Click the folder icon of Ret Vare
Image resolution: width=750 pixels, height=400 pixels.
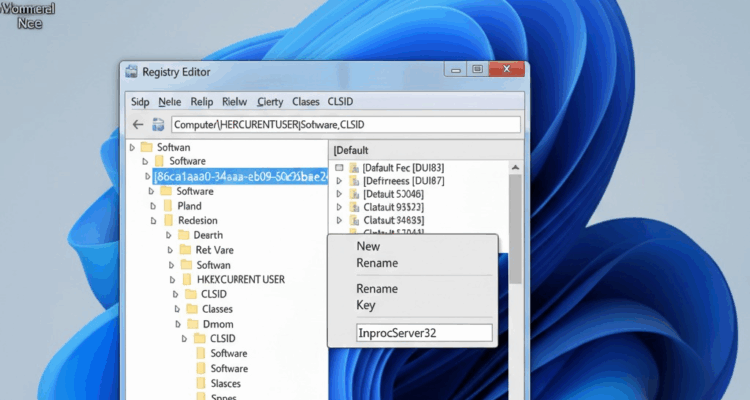185,250
